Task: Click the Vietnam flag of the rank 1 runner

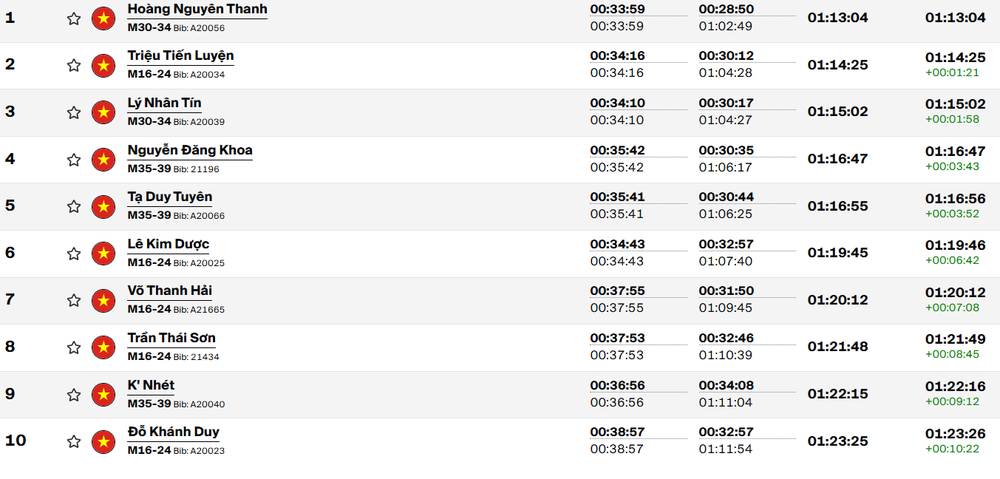Action: coord(103,18)
